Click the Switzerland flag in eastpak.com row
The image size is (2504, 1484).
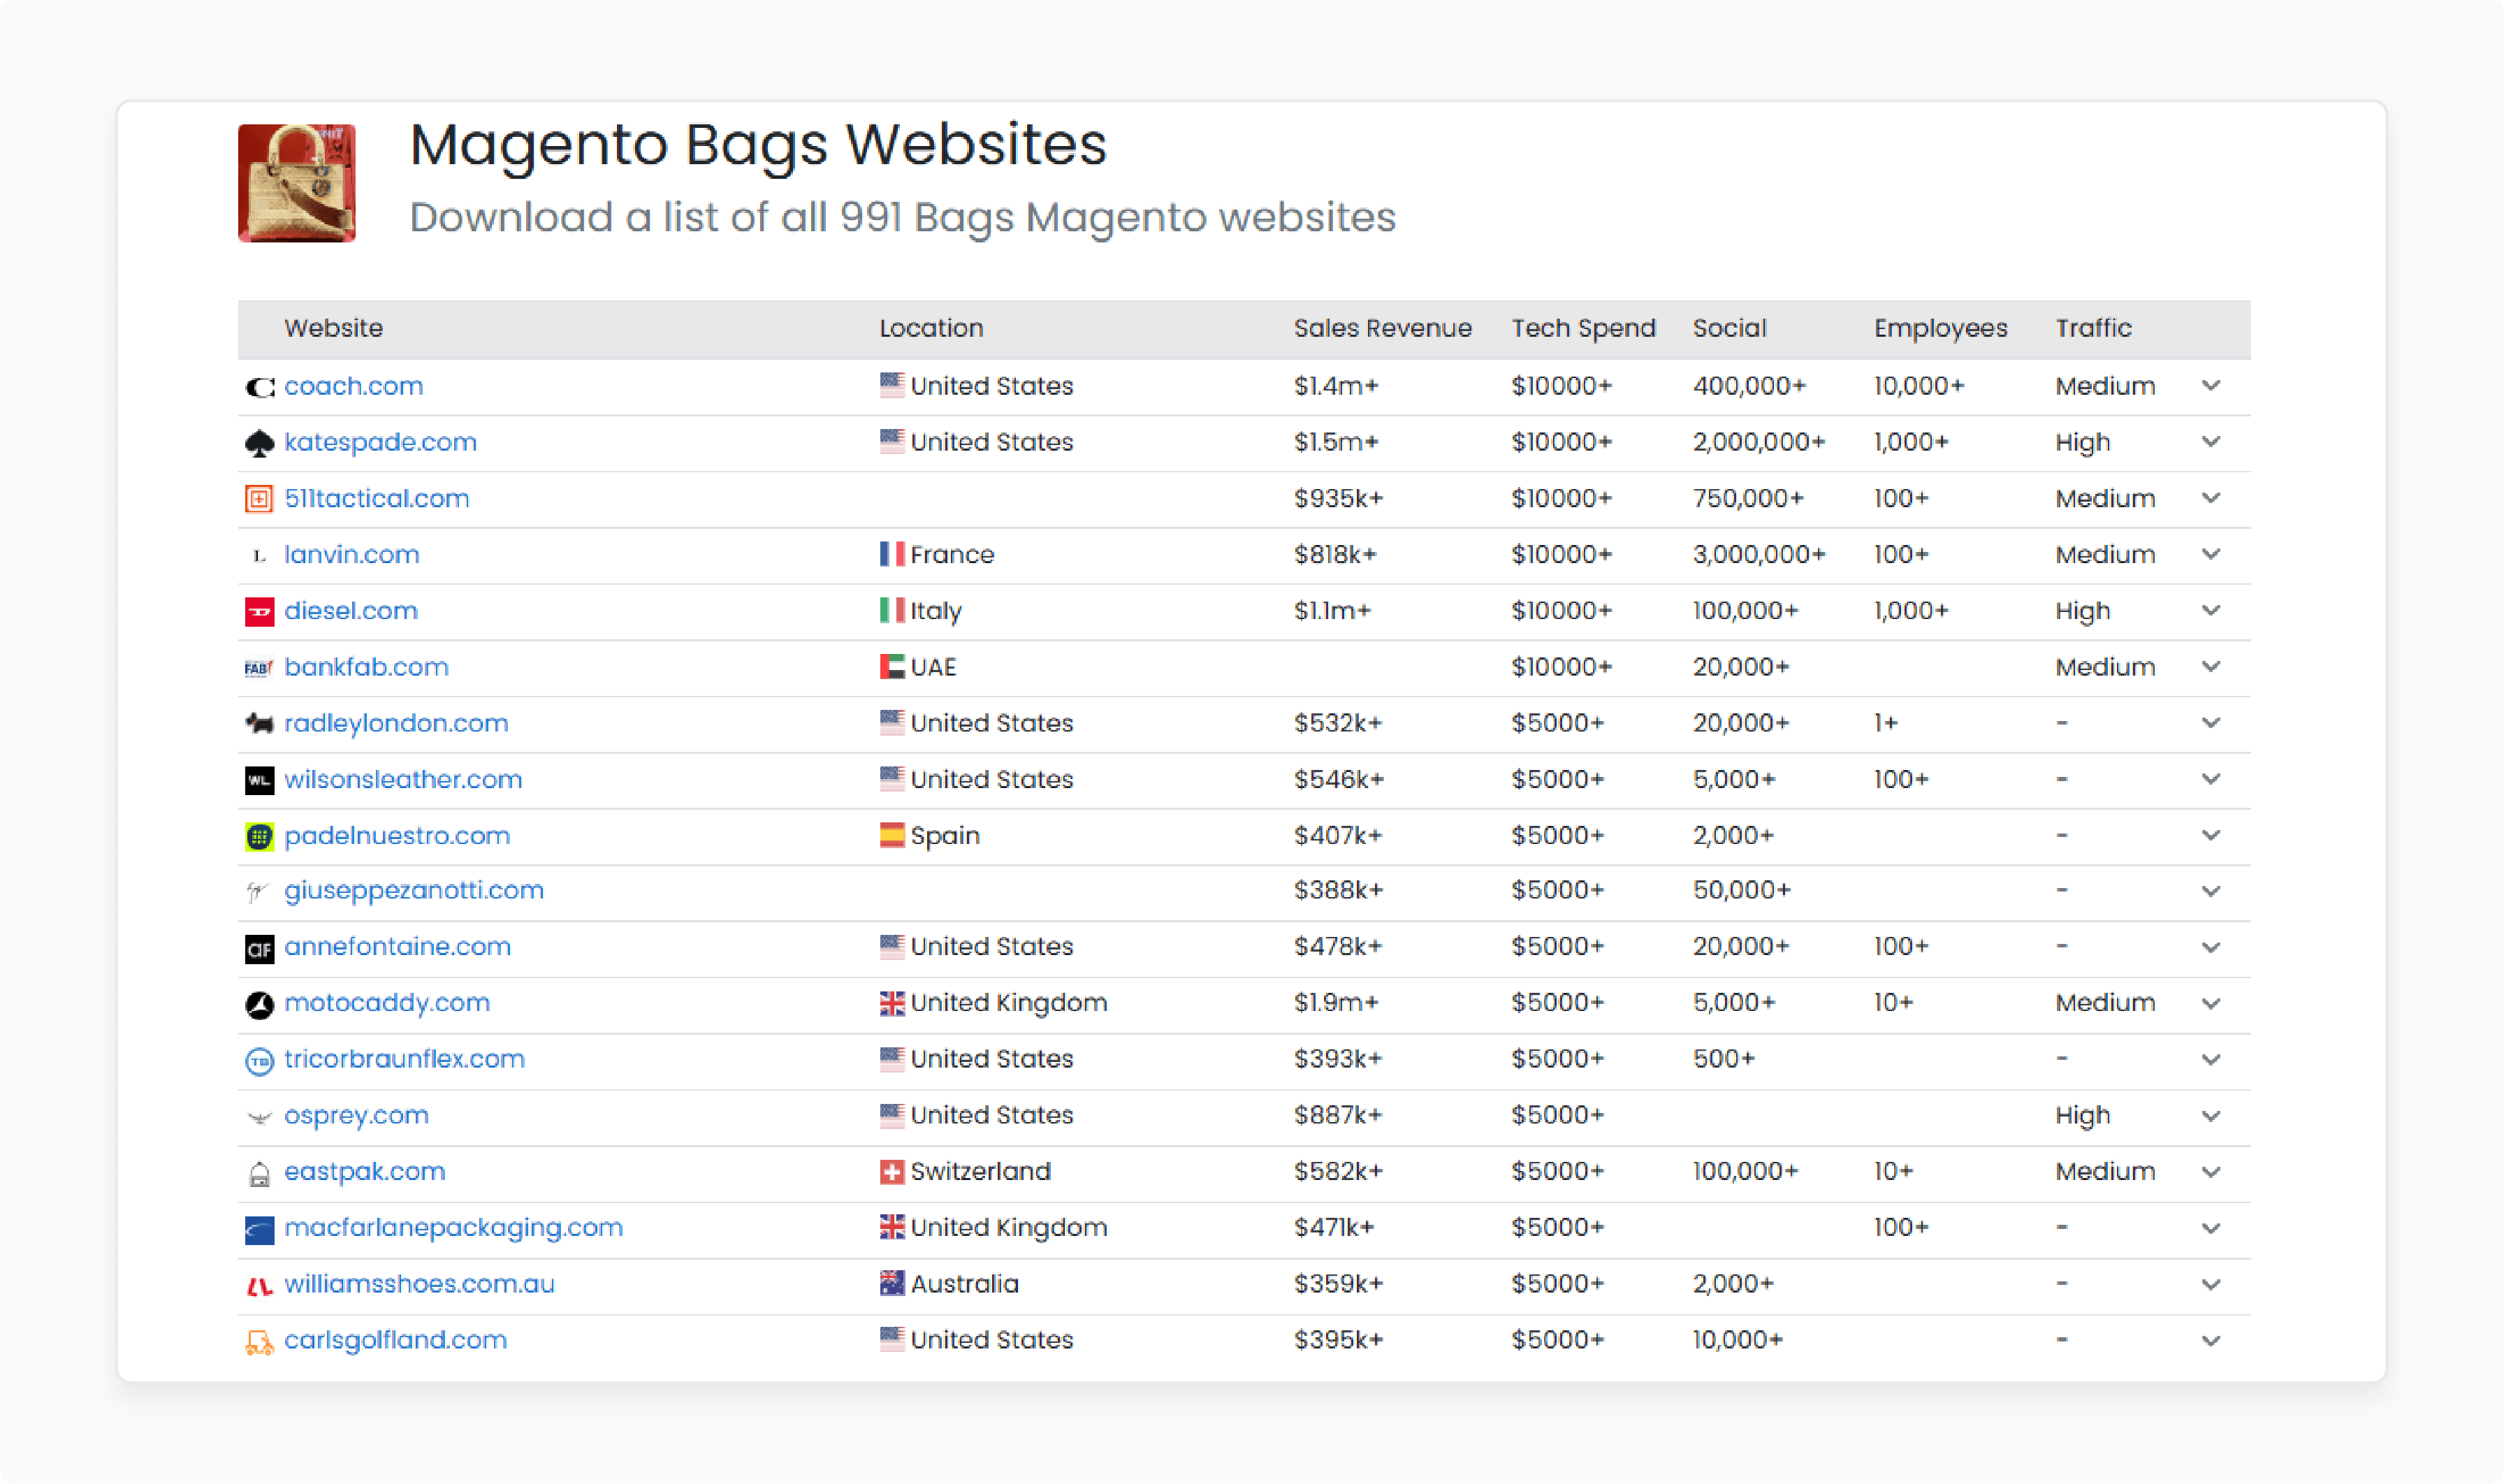892,1172
